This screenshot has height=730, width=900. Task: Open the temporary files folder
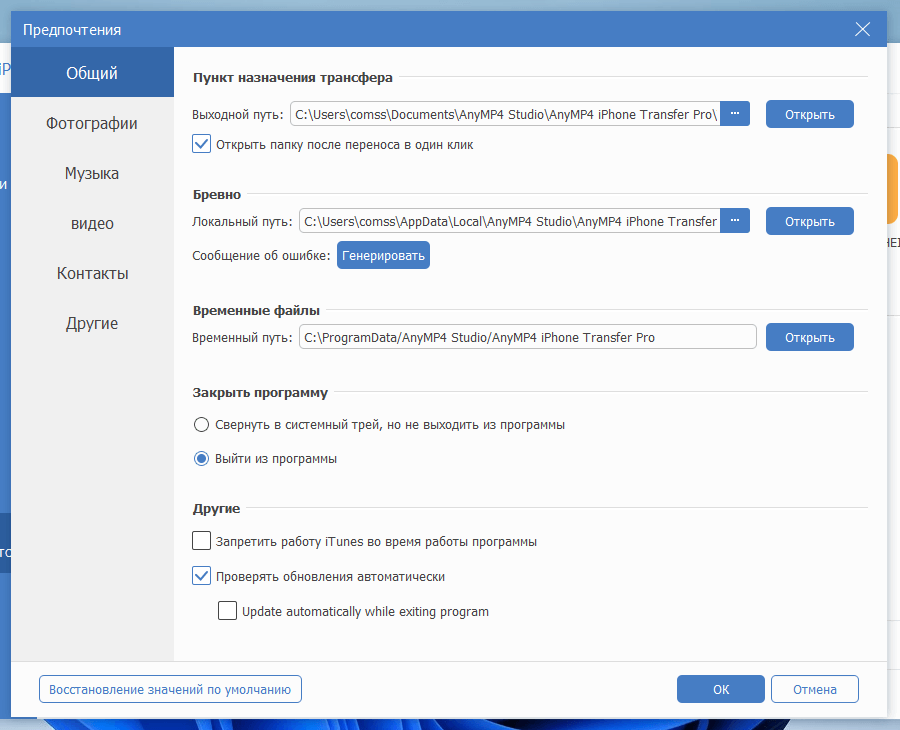tap(809, 337)
